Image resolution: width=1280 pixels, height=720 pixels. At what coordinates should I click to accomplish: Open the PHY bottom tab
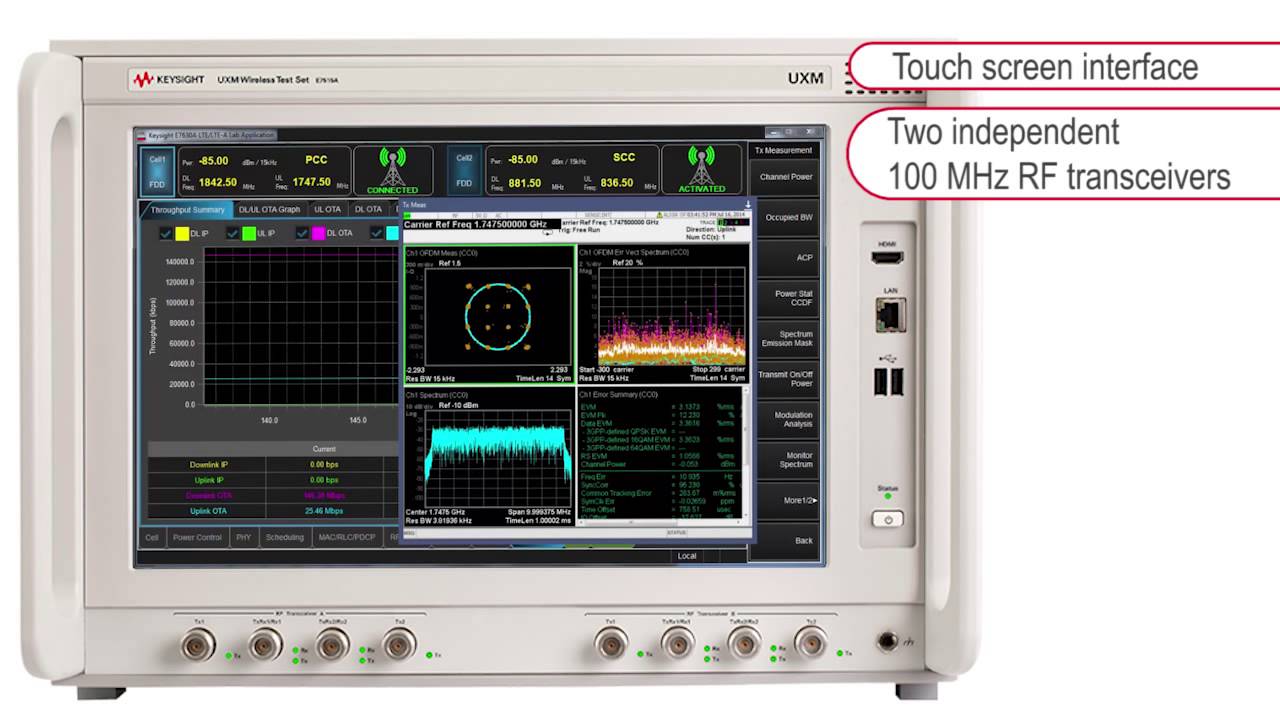pos(243,537)
